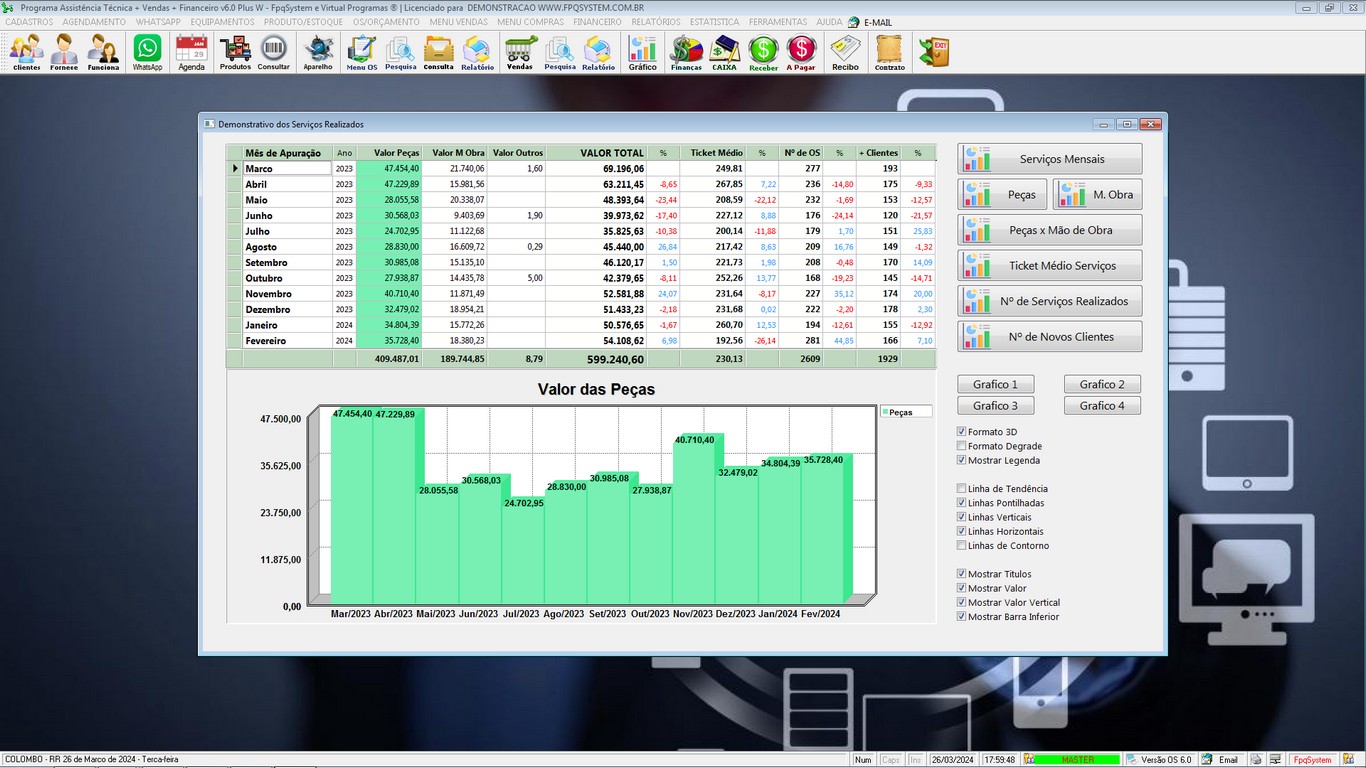Toggle the Mostrar Títulos checkbox
Screen dimensions: 1366x768
coord(962,574)
